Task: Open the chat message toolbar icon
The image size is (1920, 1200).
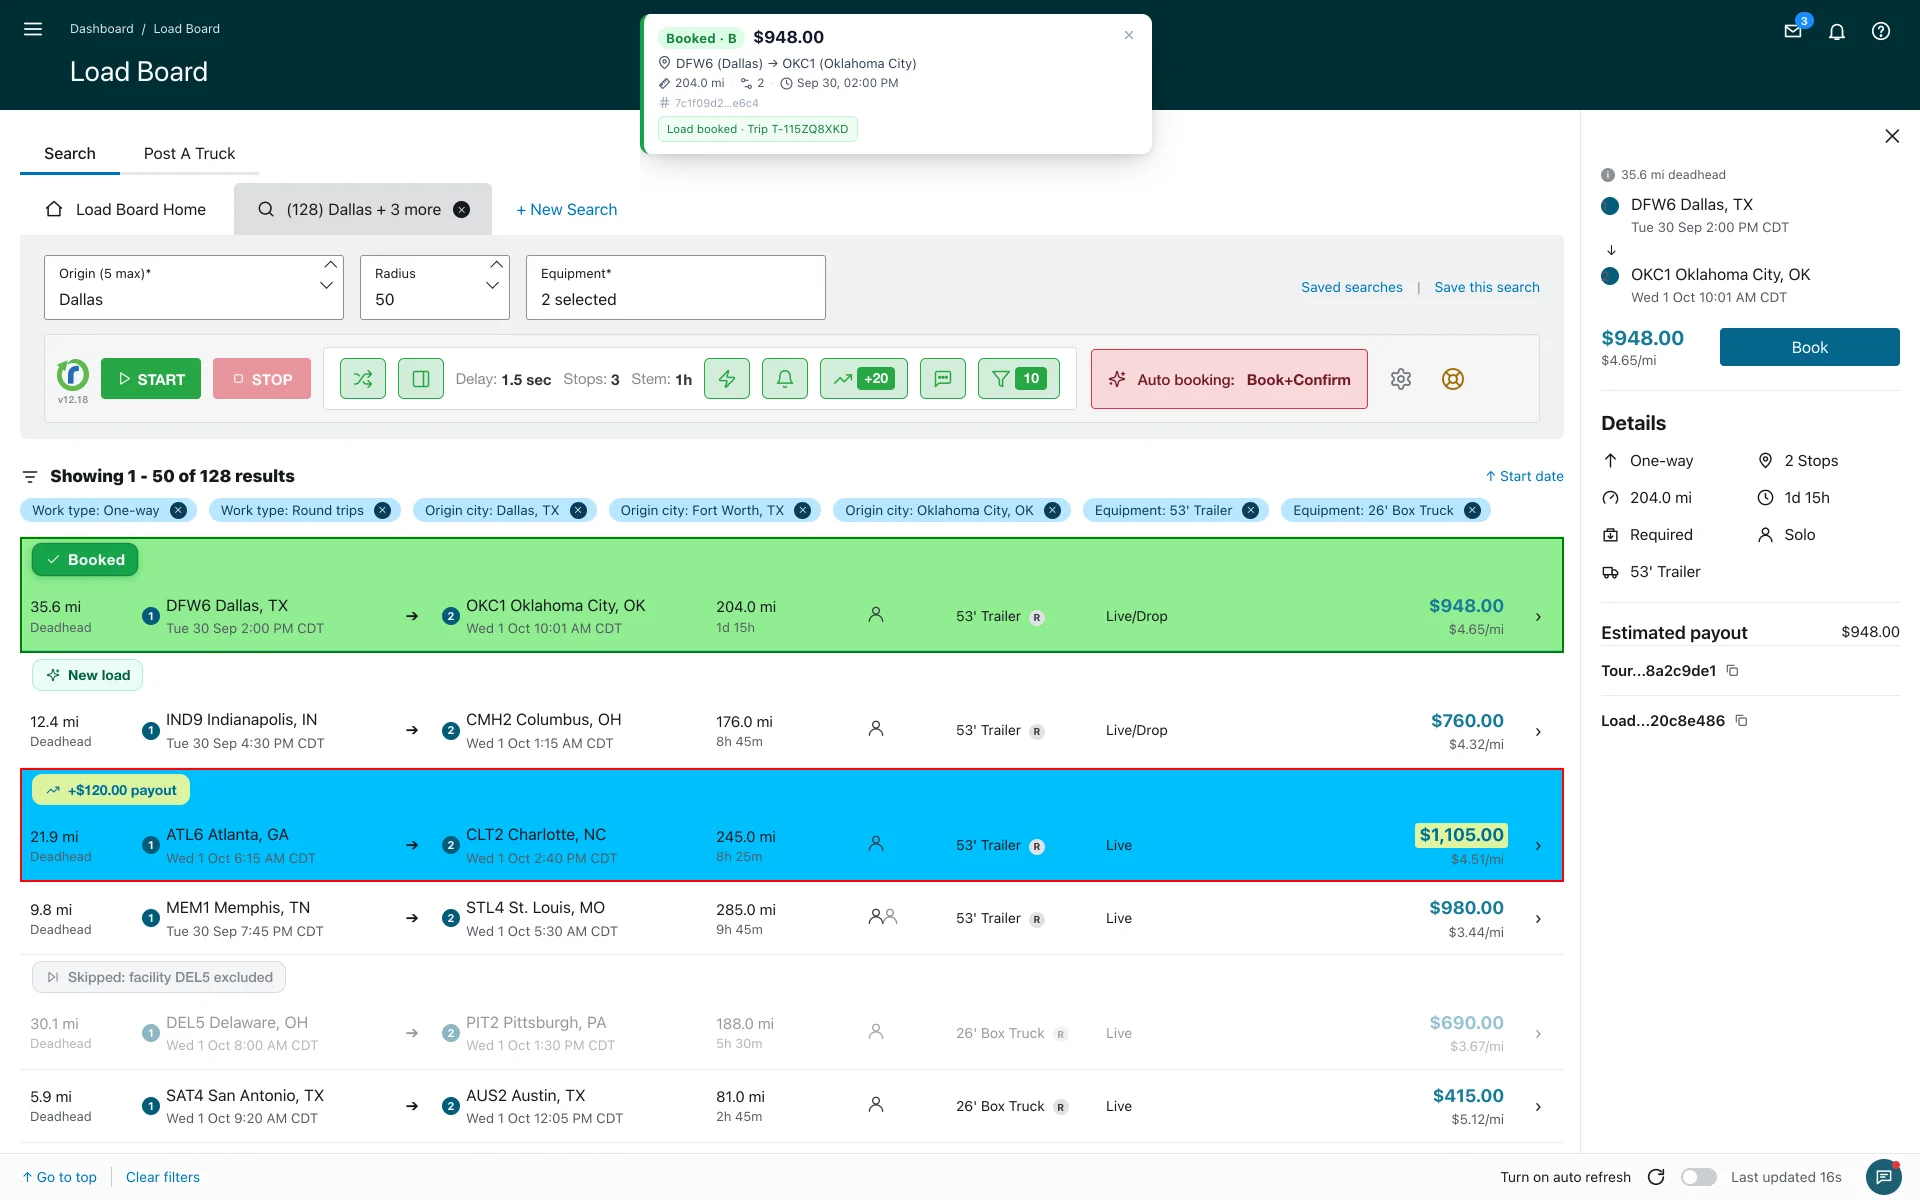Action: click(943, 379)
